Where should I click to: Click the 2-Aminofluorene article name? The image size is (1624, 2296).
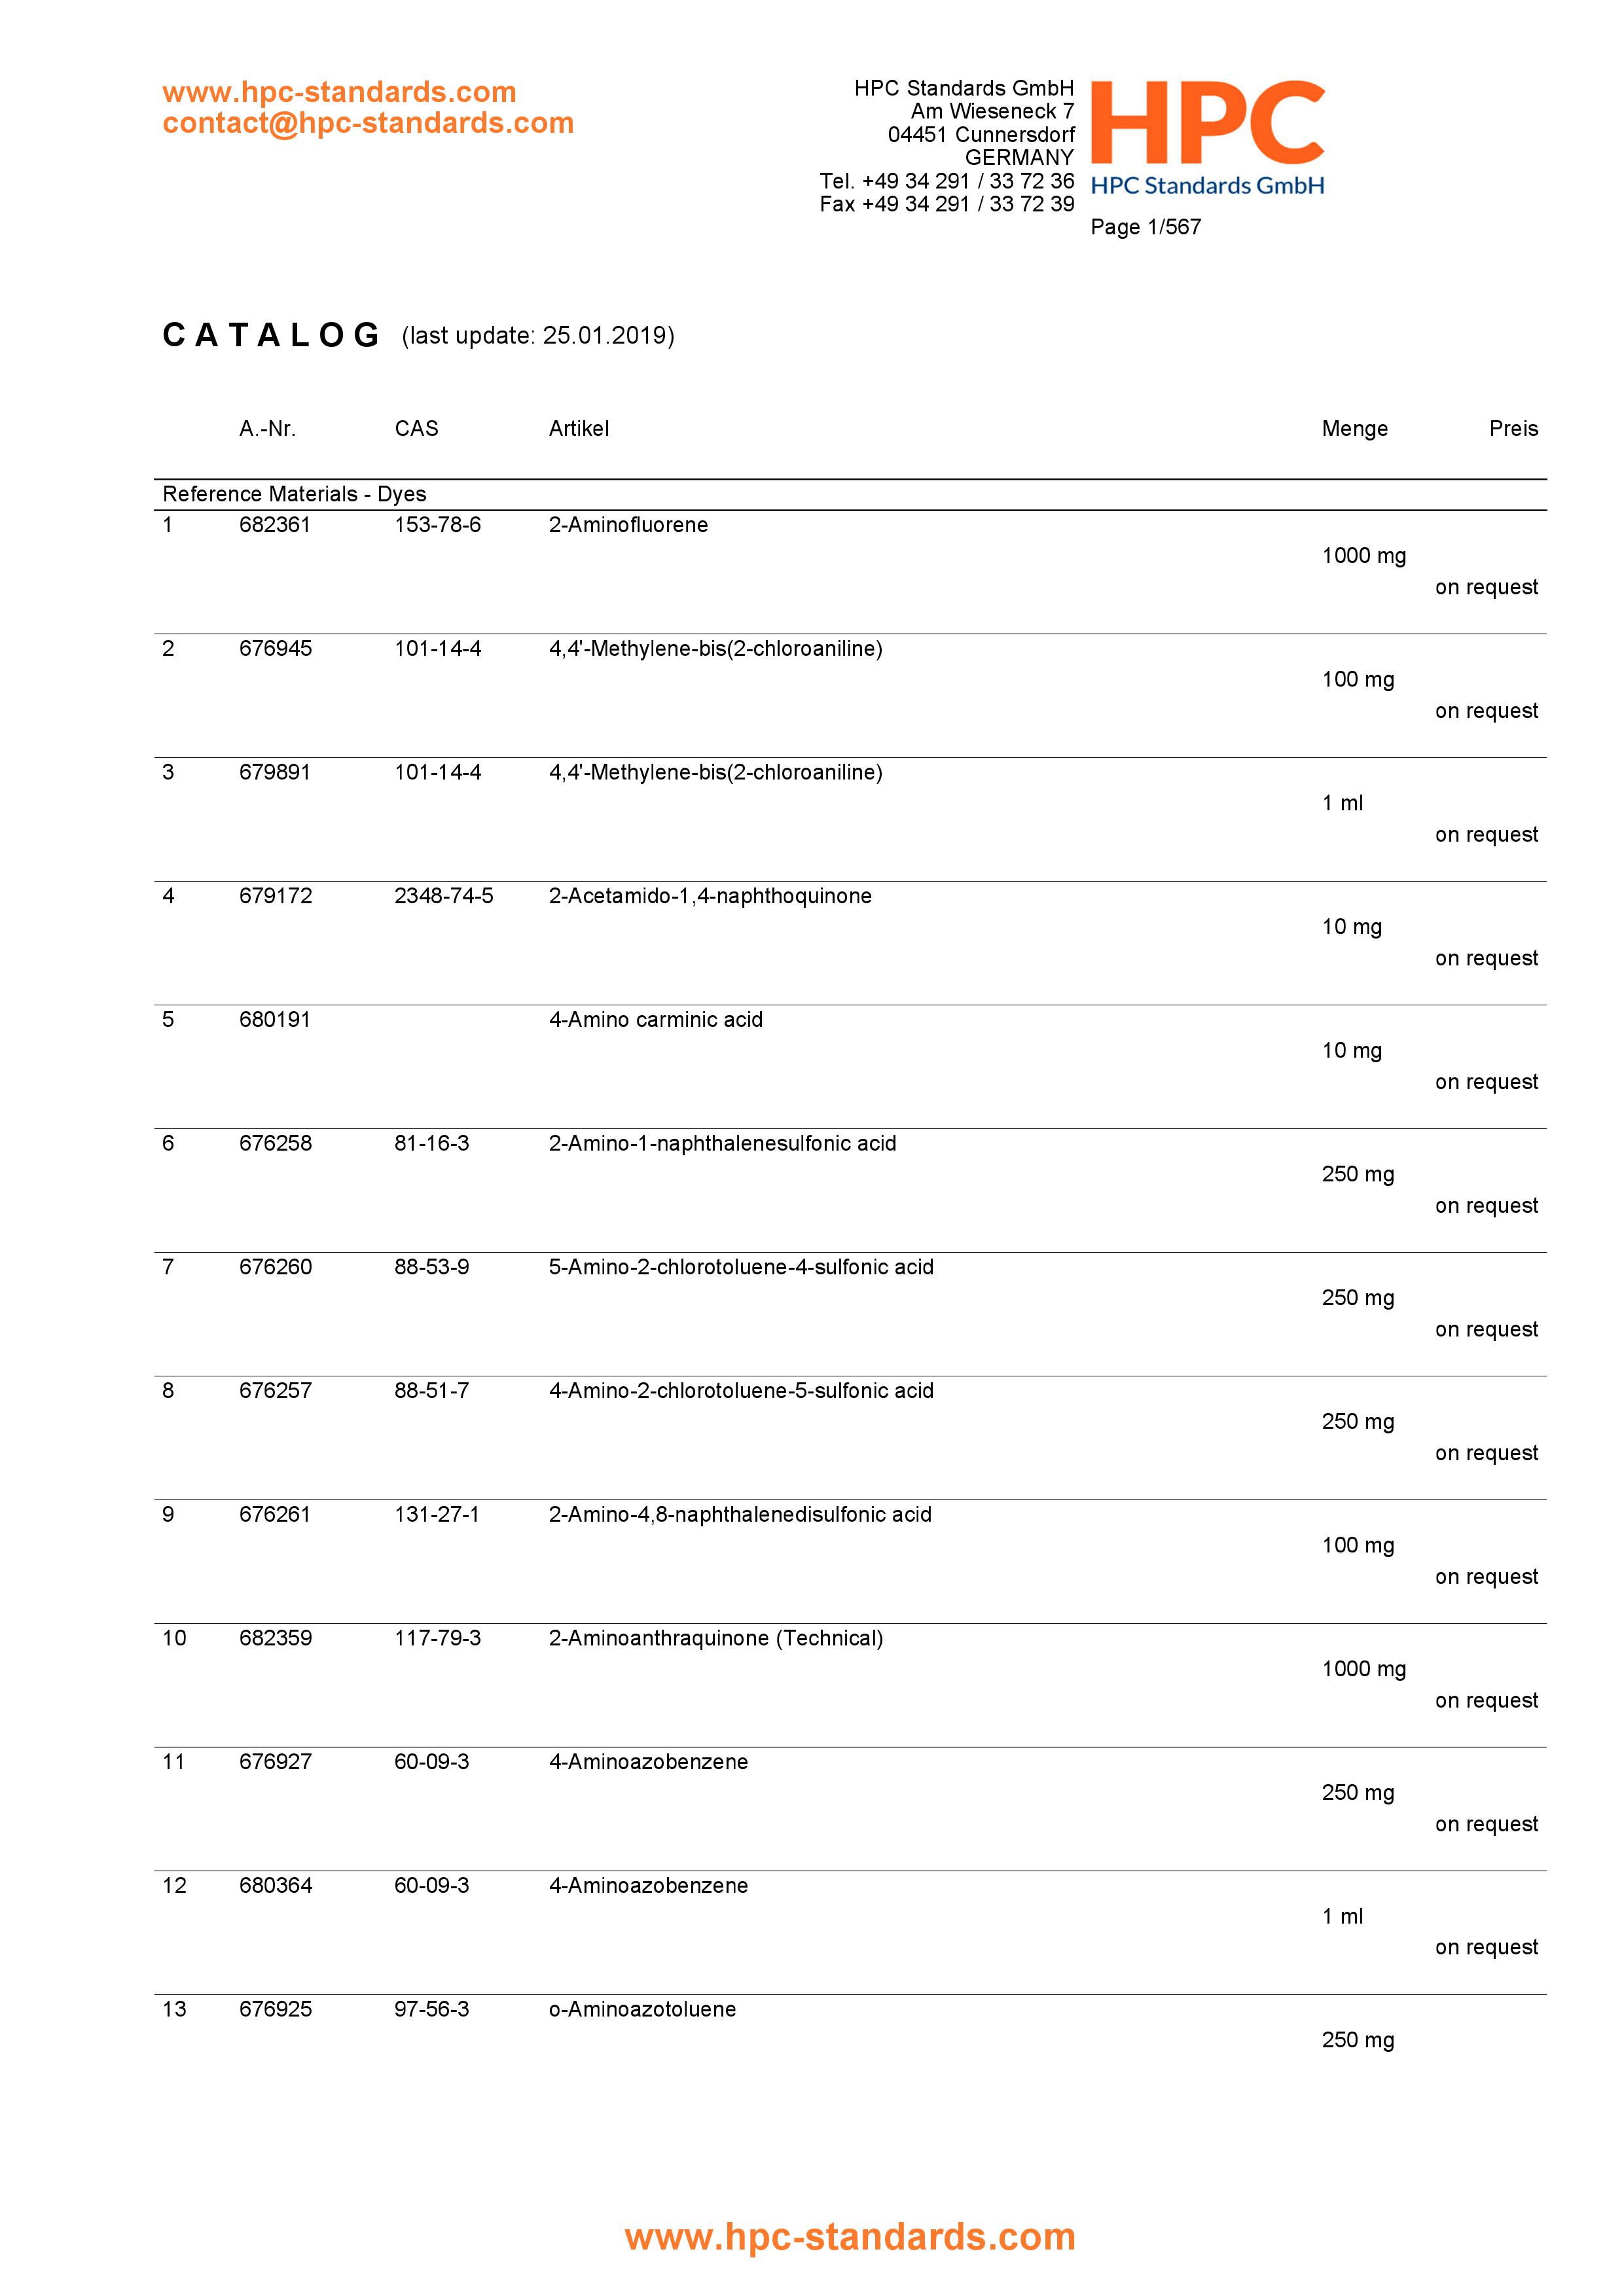tap(628, 525)
